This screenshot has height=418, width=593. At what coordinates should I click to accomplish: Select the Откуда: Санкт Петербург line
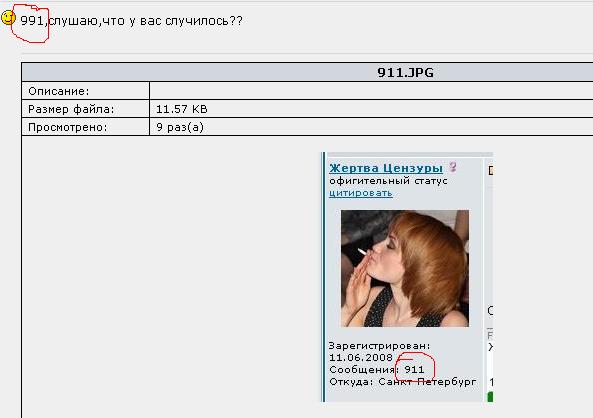(x=402, y=382)
